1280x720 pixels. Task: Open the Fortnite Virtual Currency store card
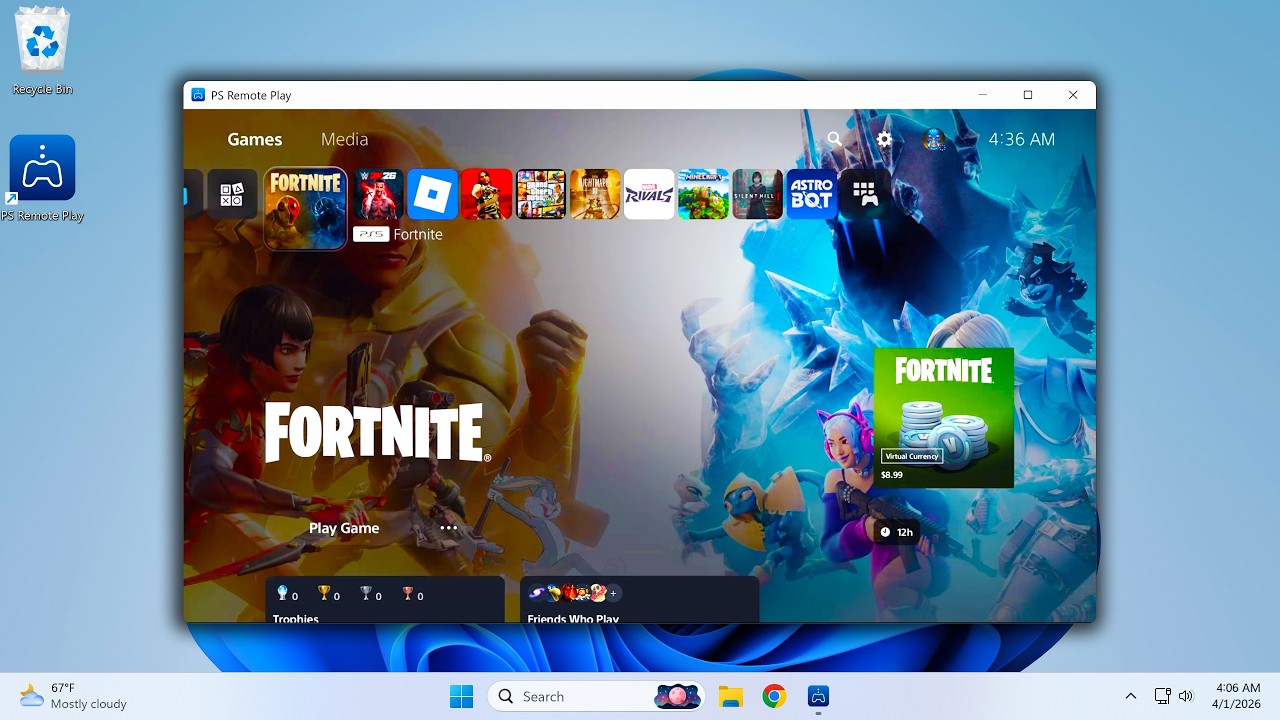944,418
